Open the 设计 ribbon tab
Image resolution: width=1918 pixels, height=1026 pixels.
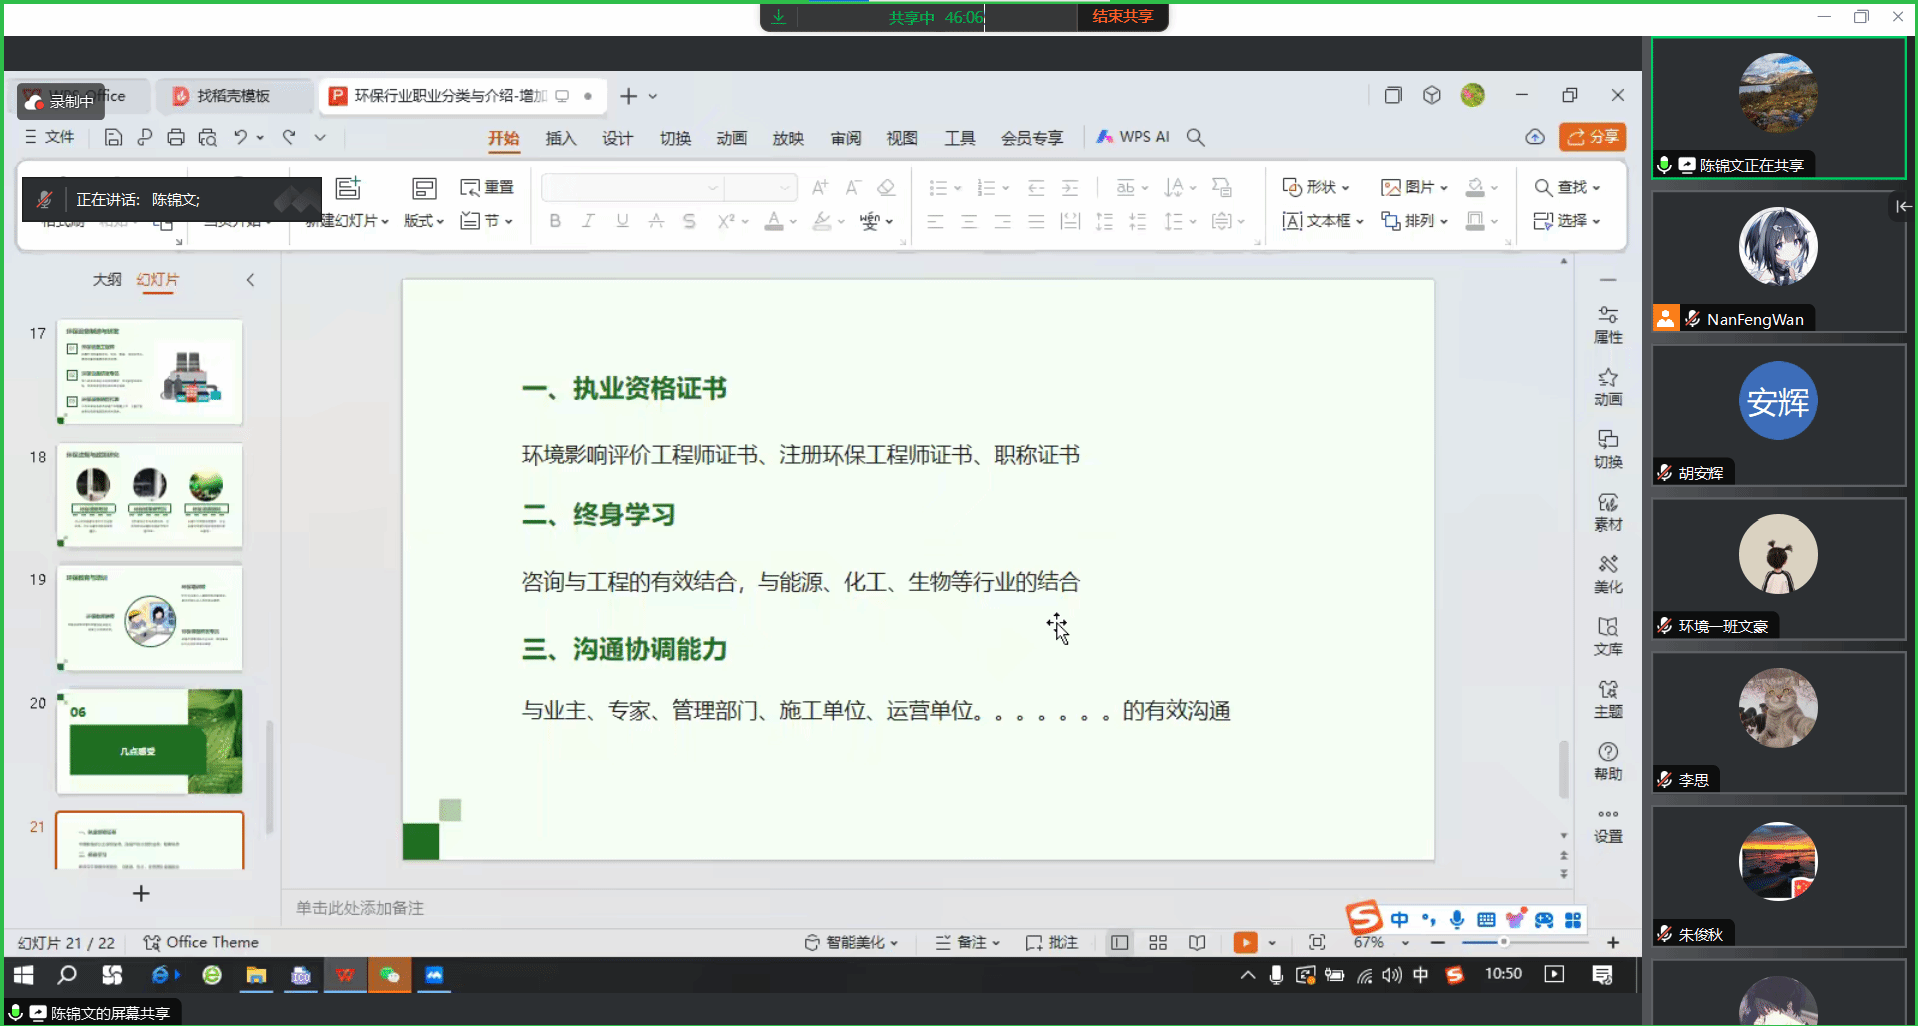pos(617,138)
